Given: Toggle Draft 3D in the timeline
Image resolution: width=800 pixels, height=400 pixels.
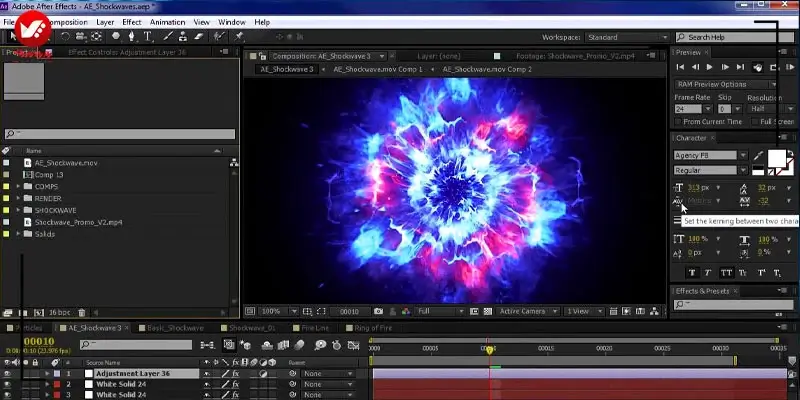Looking at the screenshot, I should point(245,345).
